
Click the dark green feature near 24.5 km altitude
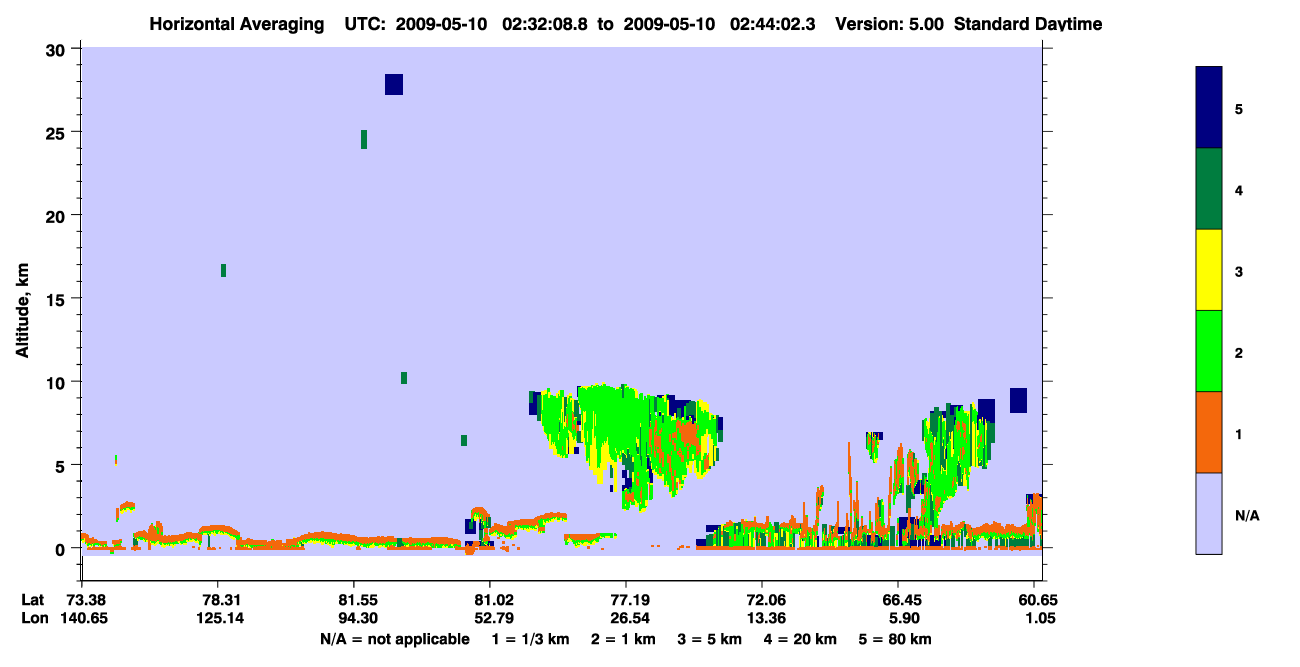pos(364,139)
